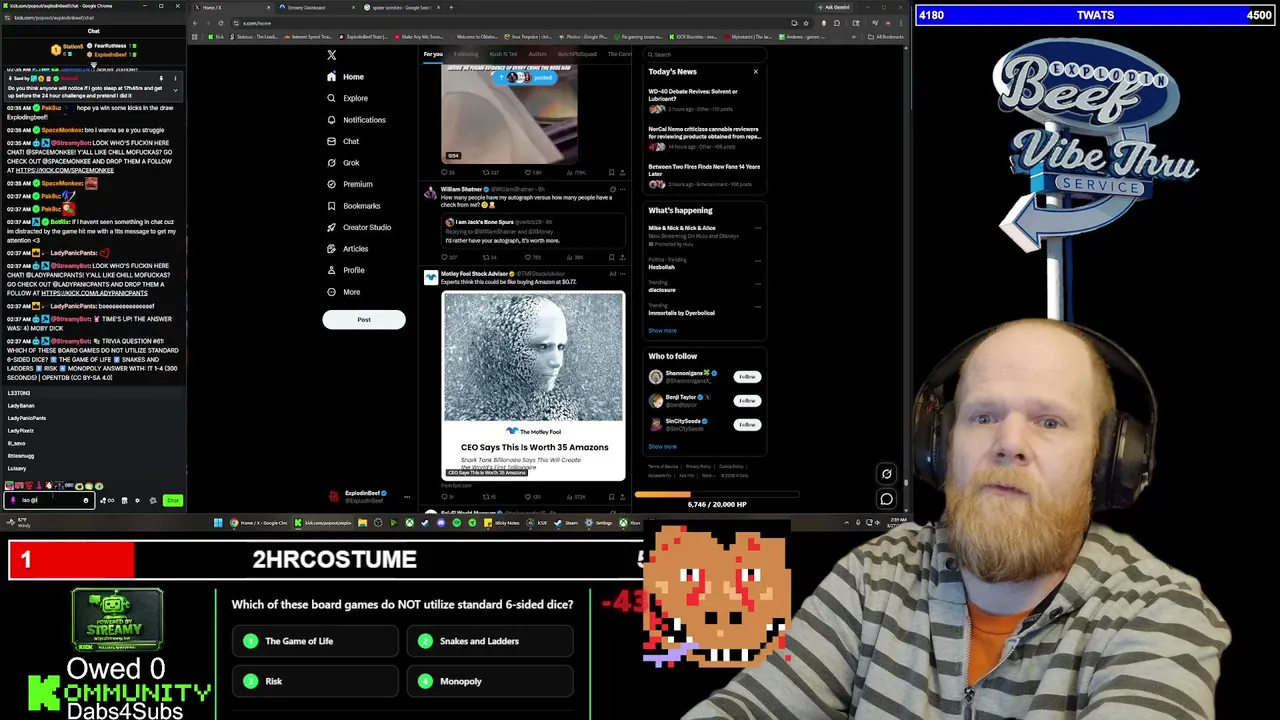Open NorCal Nemo cannabis reviewers news story
This screenshot has width=1280, height=720.
coord(704,137)
